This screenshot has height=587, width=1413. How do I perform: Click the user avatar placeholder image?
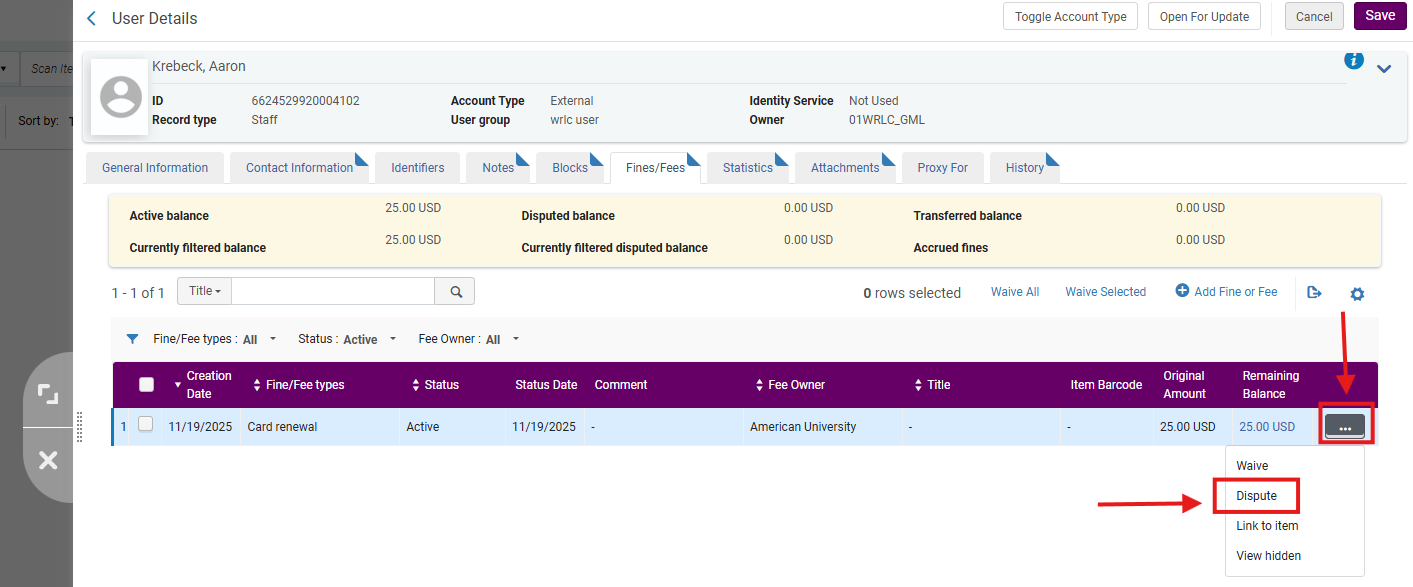click(x=122, y=97)
